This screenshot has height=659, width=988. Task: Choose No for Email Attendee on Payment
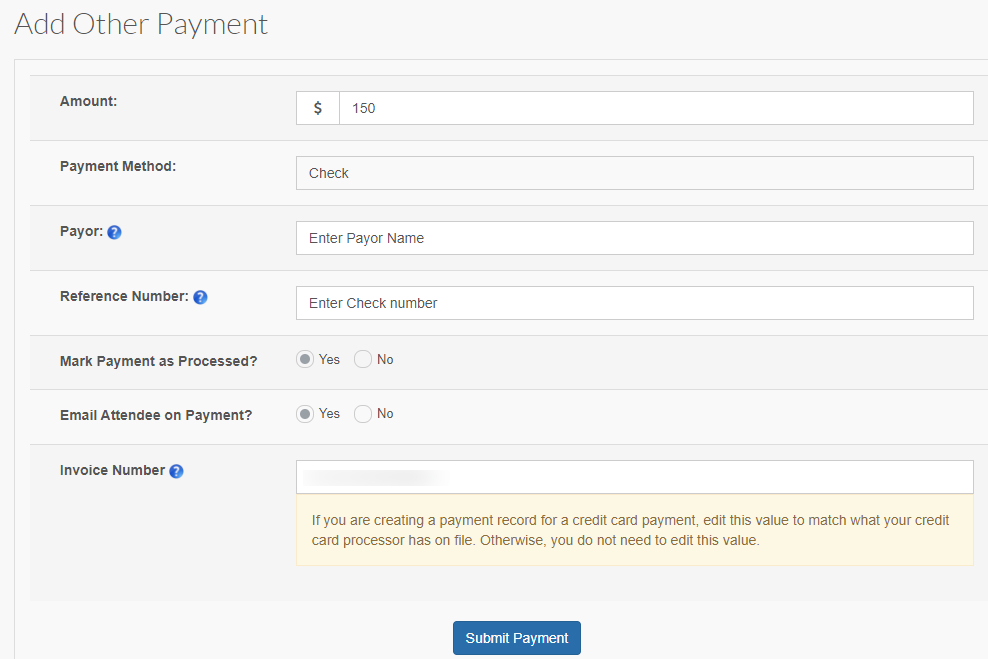[363, 414]
